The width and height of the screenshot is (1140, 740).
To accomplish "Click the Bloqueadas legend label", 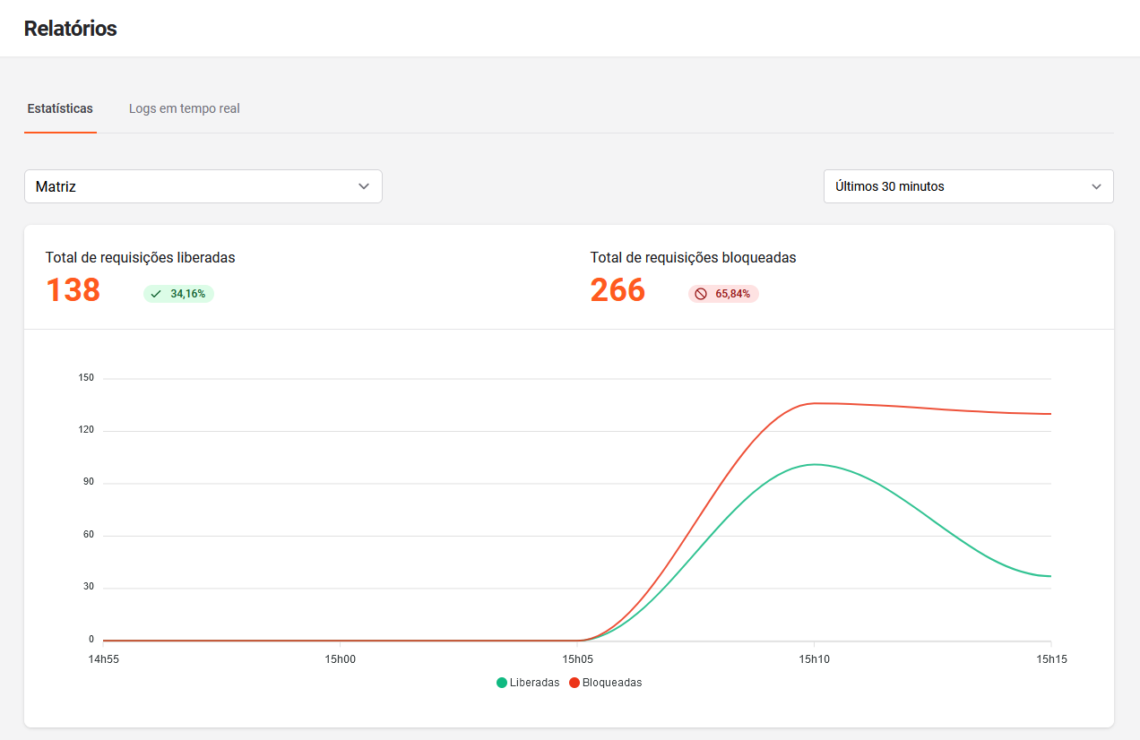I will click(612, 683).
